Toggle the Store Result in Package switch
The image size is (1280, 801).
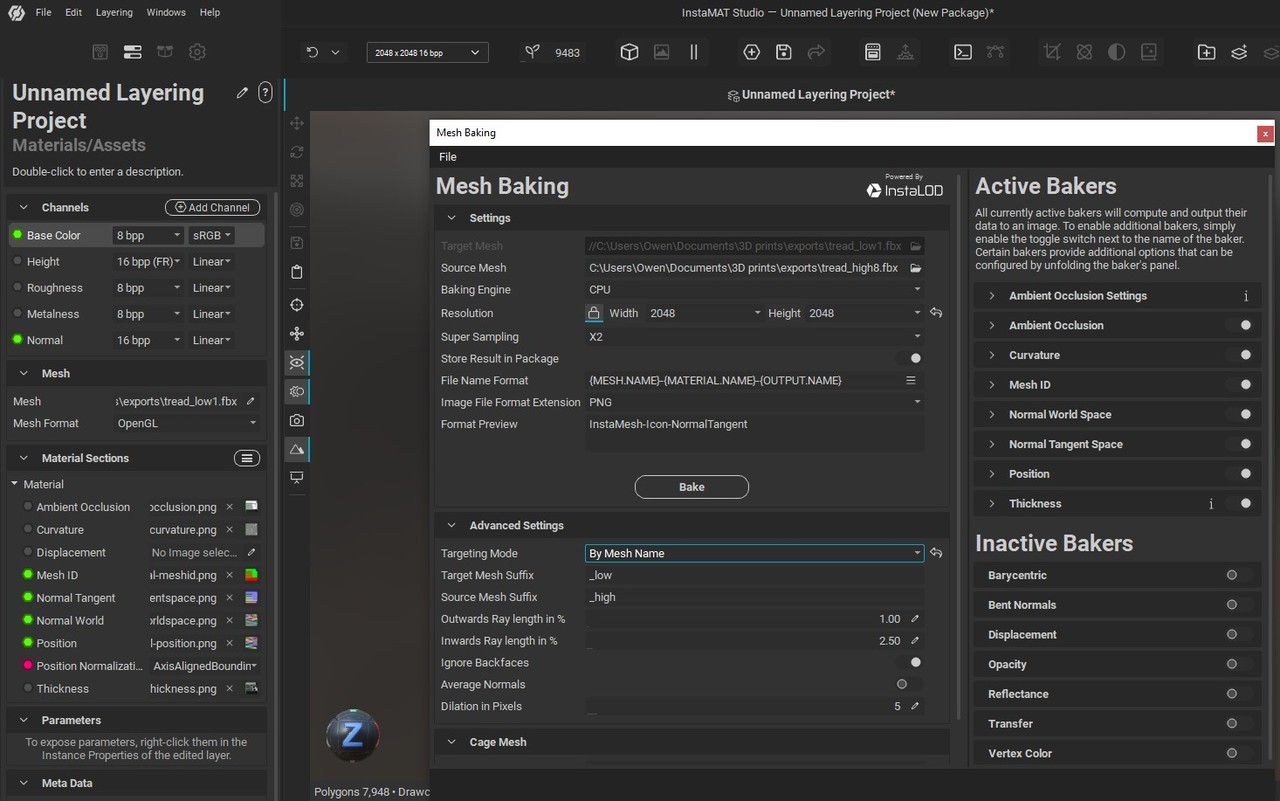[911, 358]
